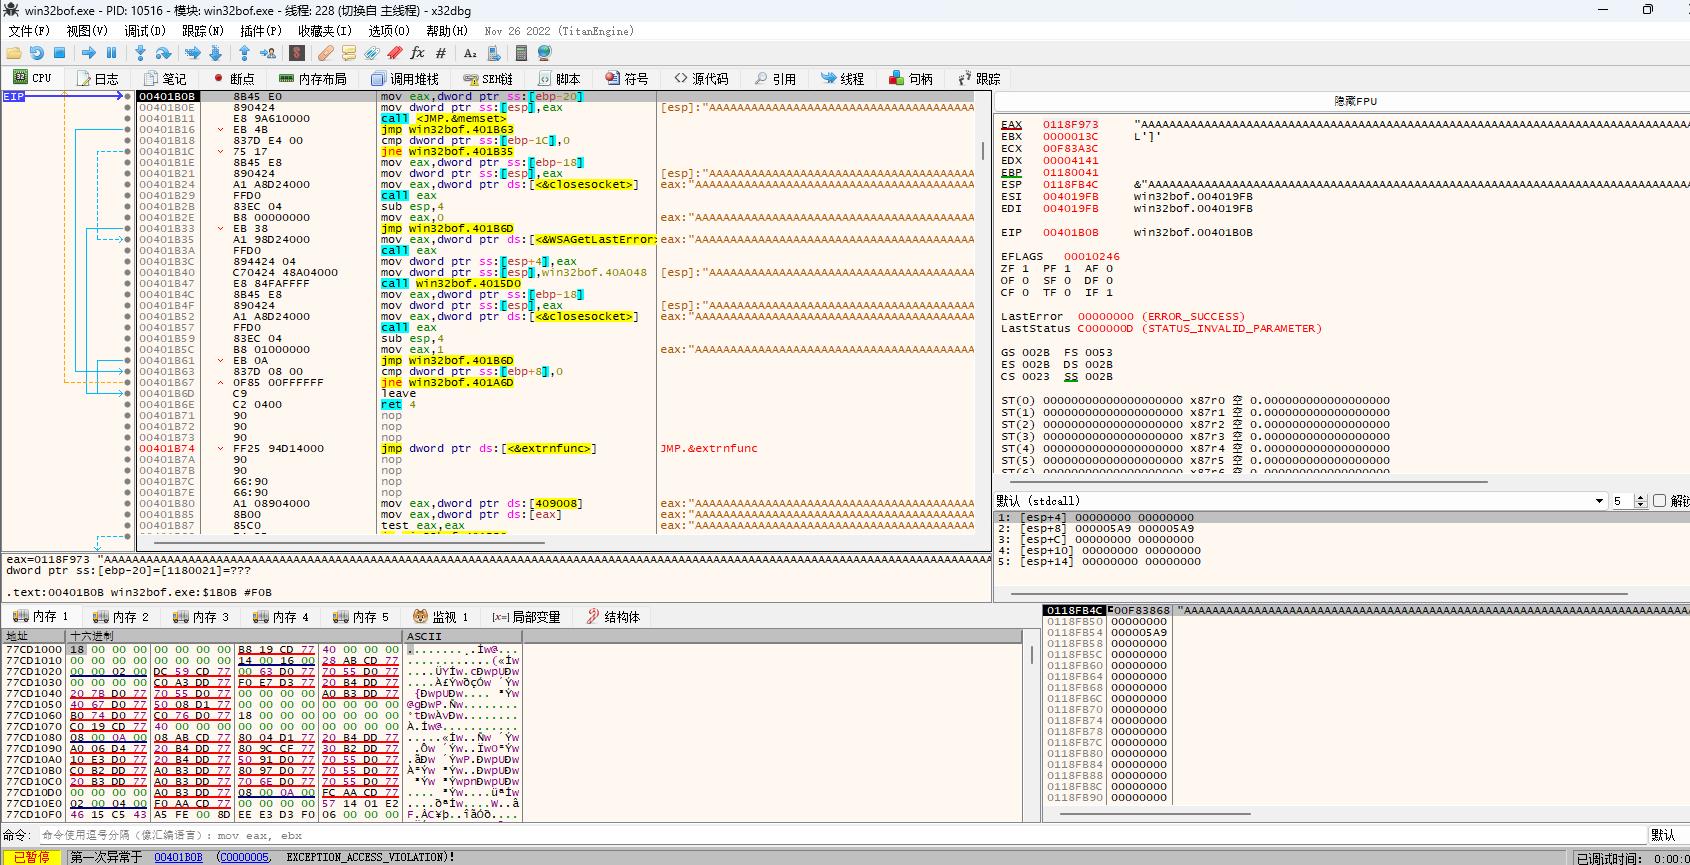Screen dimensions: 1690x865
Task: Restart the debuggee with the restart icon
Action: coord(37,53)
